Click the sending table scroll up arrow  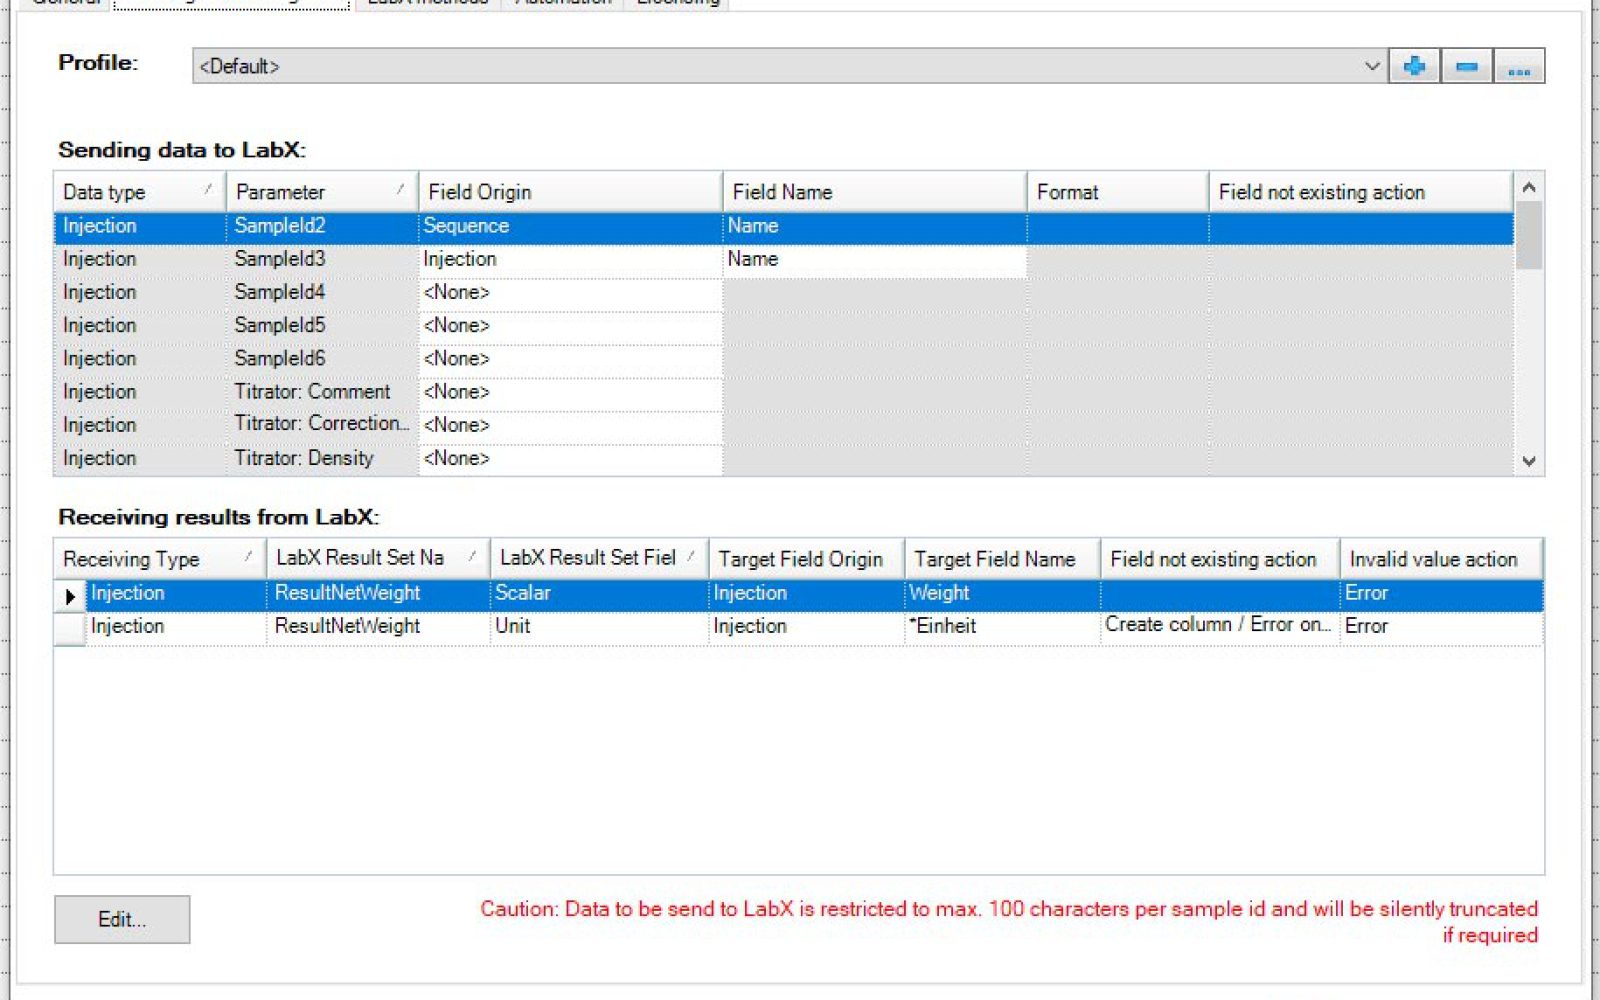1529,187
